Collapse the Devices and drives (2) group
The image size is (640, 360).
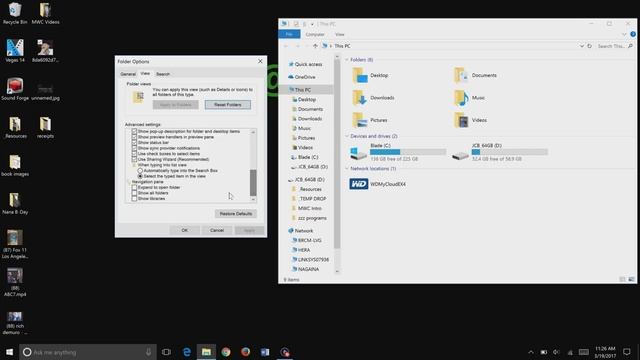click(x=347, y=136)
